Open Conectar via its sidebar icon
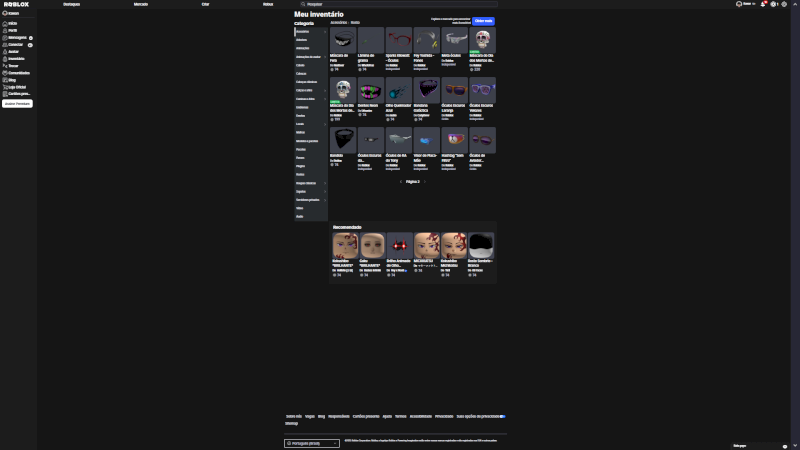 (x=5, y=45)
